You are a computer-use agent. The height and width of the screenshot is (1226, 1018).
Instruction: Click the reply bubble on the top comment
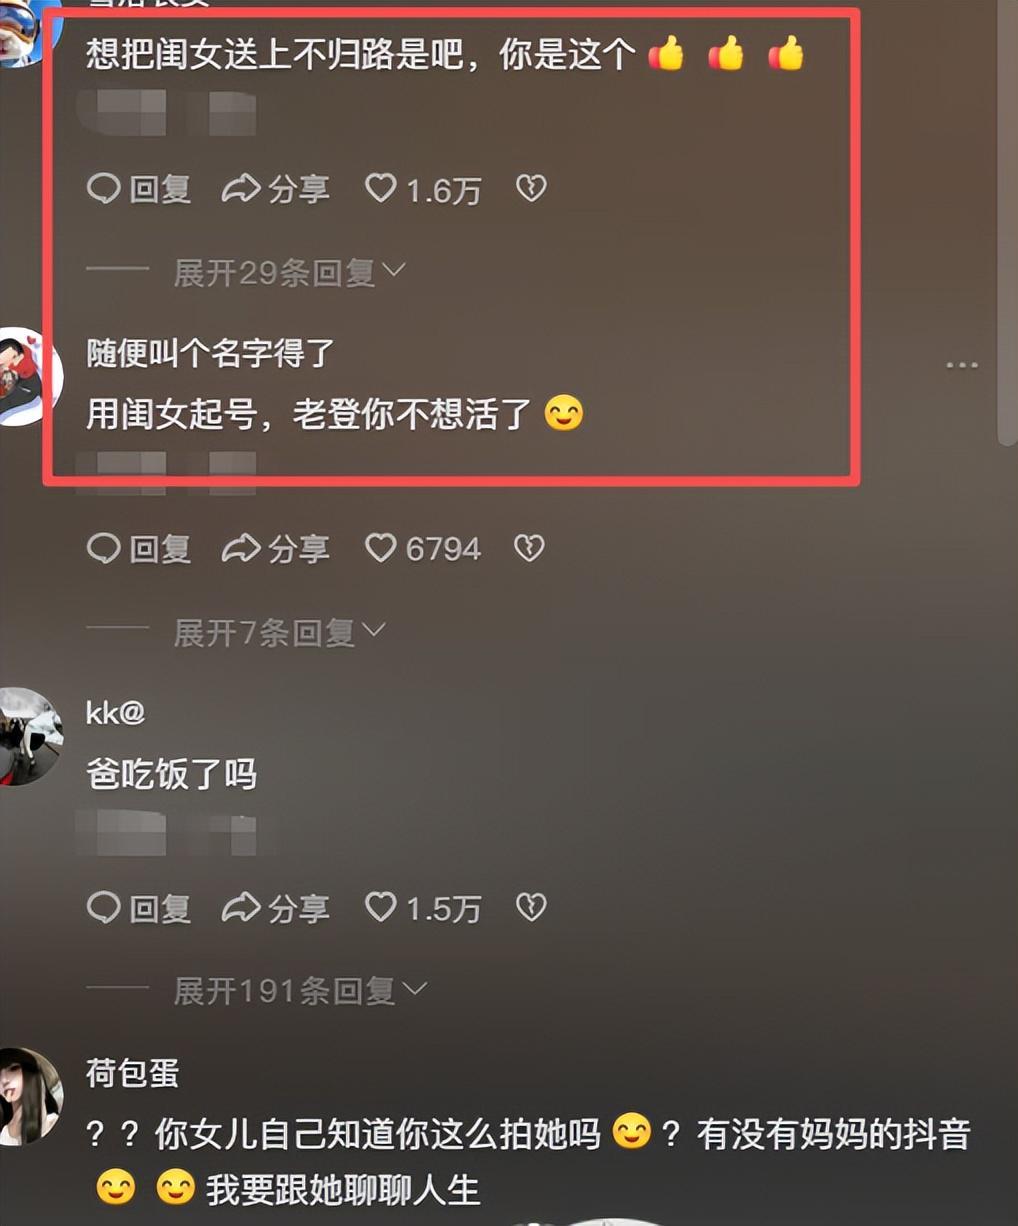coord(139,188)
